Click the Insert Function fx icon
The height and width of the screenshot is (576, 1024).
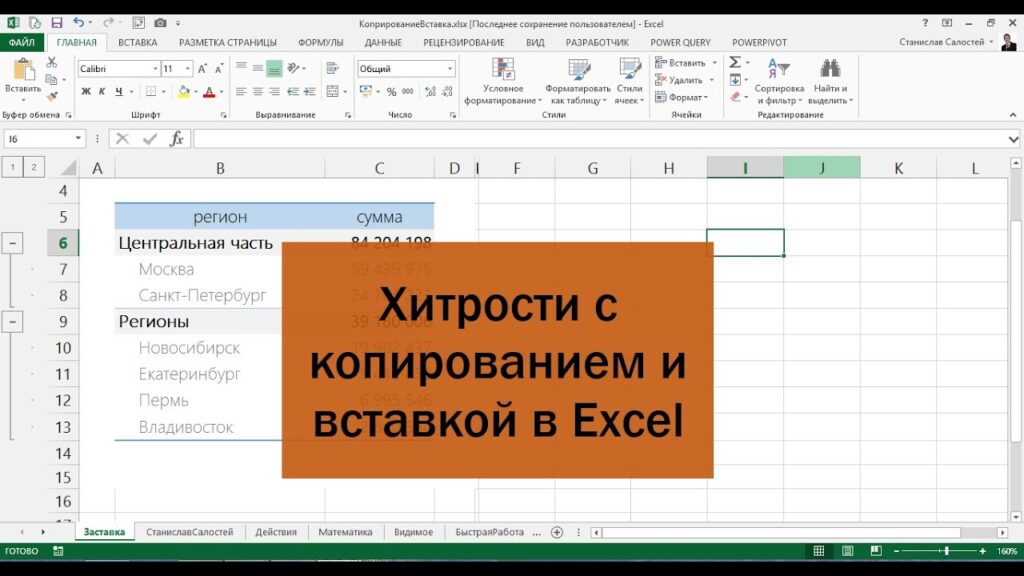177,139
